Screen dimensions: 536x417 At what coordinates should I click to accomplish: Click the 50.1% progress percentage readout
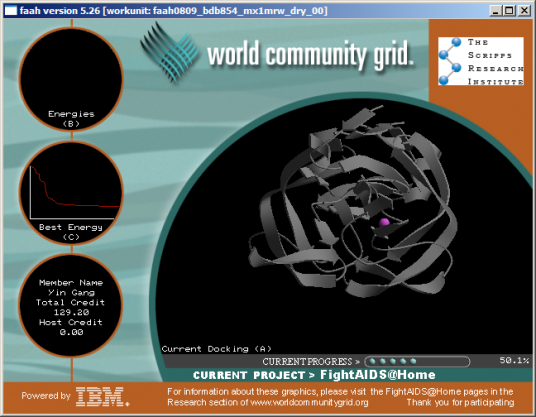514,360
